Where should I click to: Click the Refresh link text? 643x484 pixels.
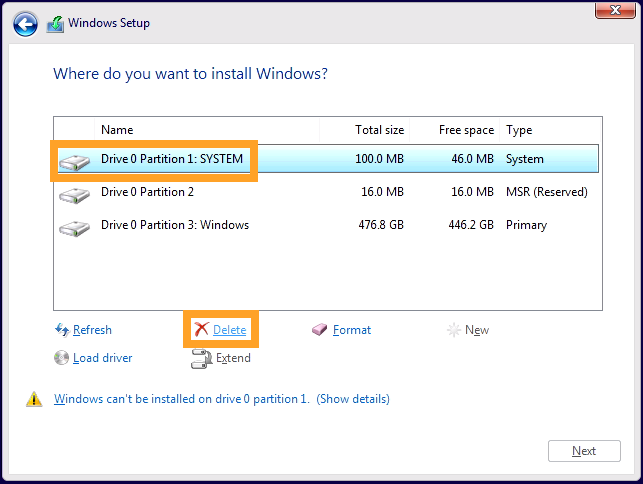coord(92,330)
